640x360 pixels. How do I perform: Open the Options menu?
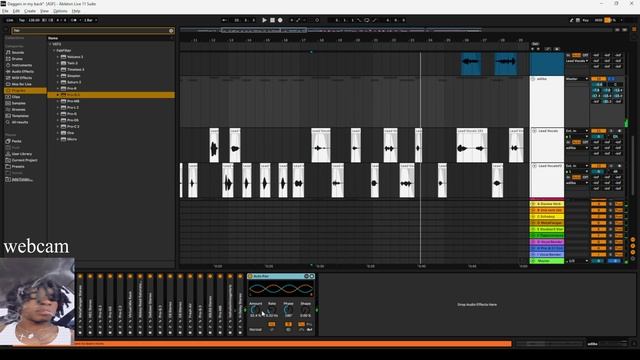pyautogui.click(x=60, y=11)
